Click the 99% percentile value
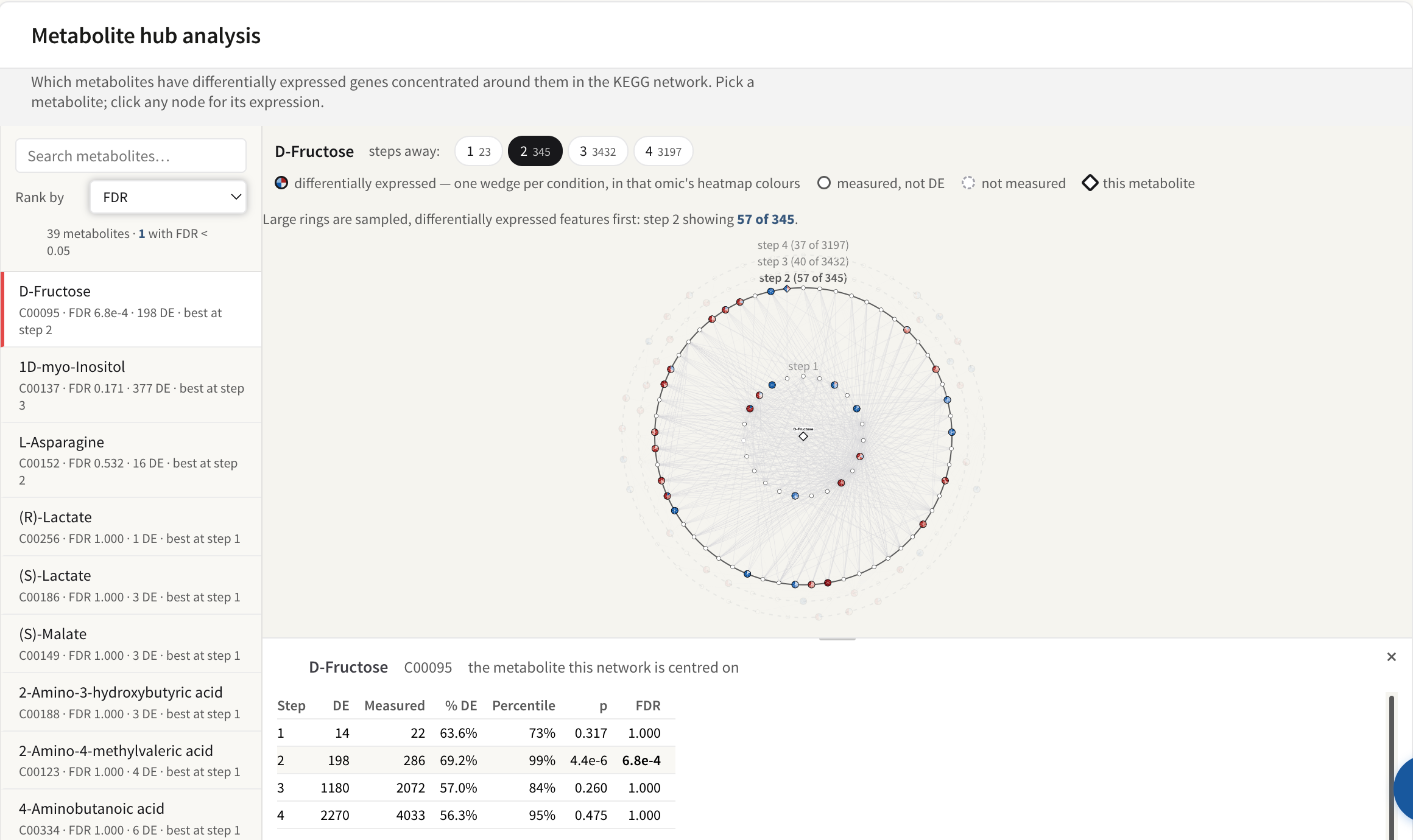The height and width of the screenshot is (840, 1413). tap(542, 760)
